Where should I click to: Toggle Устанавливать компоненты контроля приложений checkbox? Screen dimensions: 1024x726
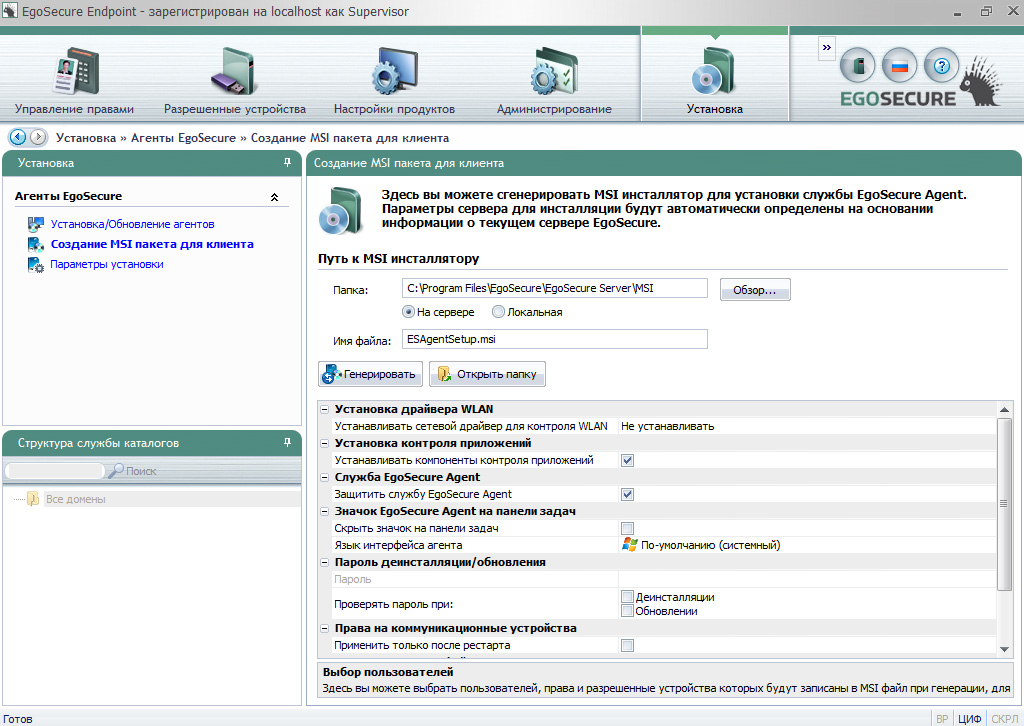tap(628, 460)
